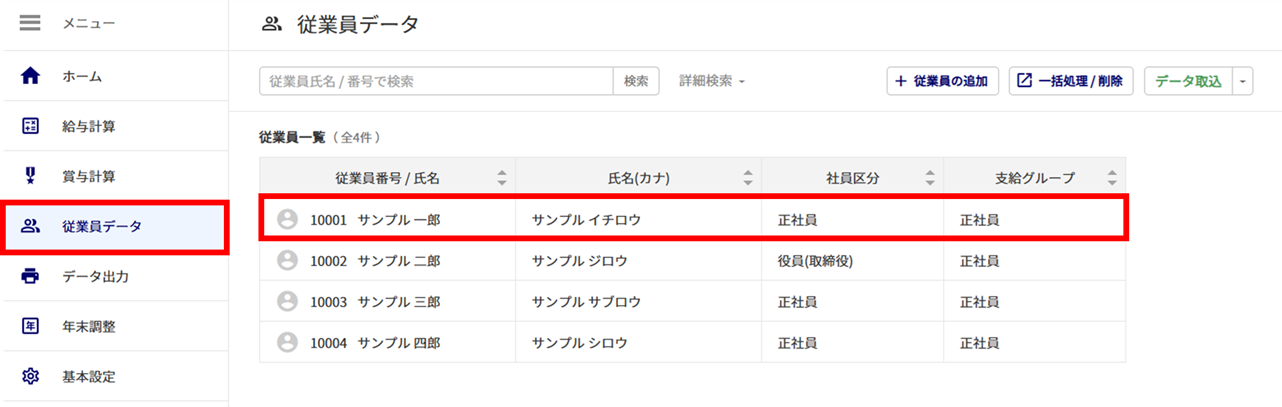1282x407 pixels.
Task: Open the データ取込 dropdown arrow
Action: [x=1242, y=81]
